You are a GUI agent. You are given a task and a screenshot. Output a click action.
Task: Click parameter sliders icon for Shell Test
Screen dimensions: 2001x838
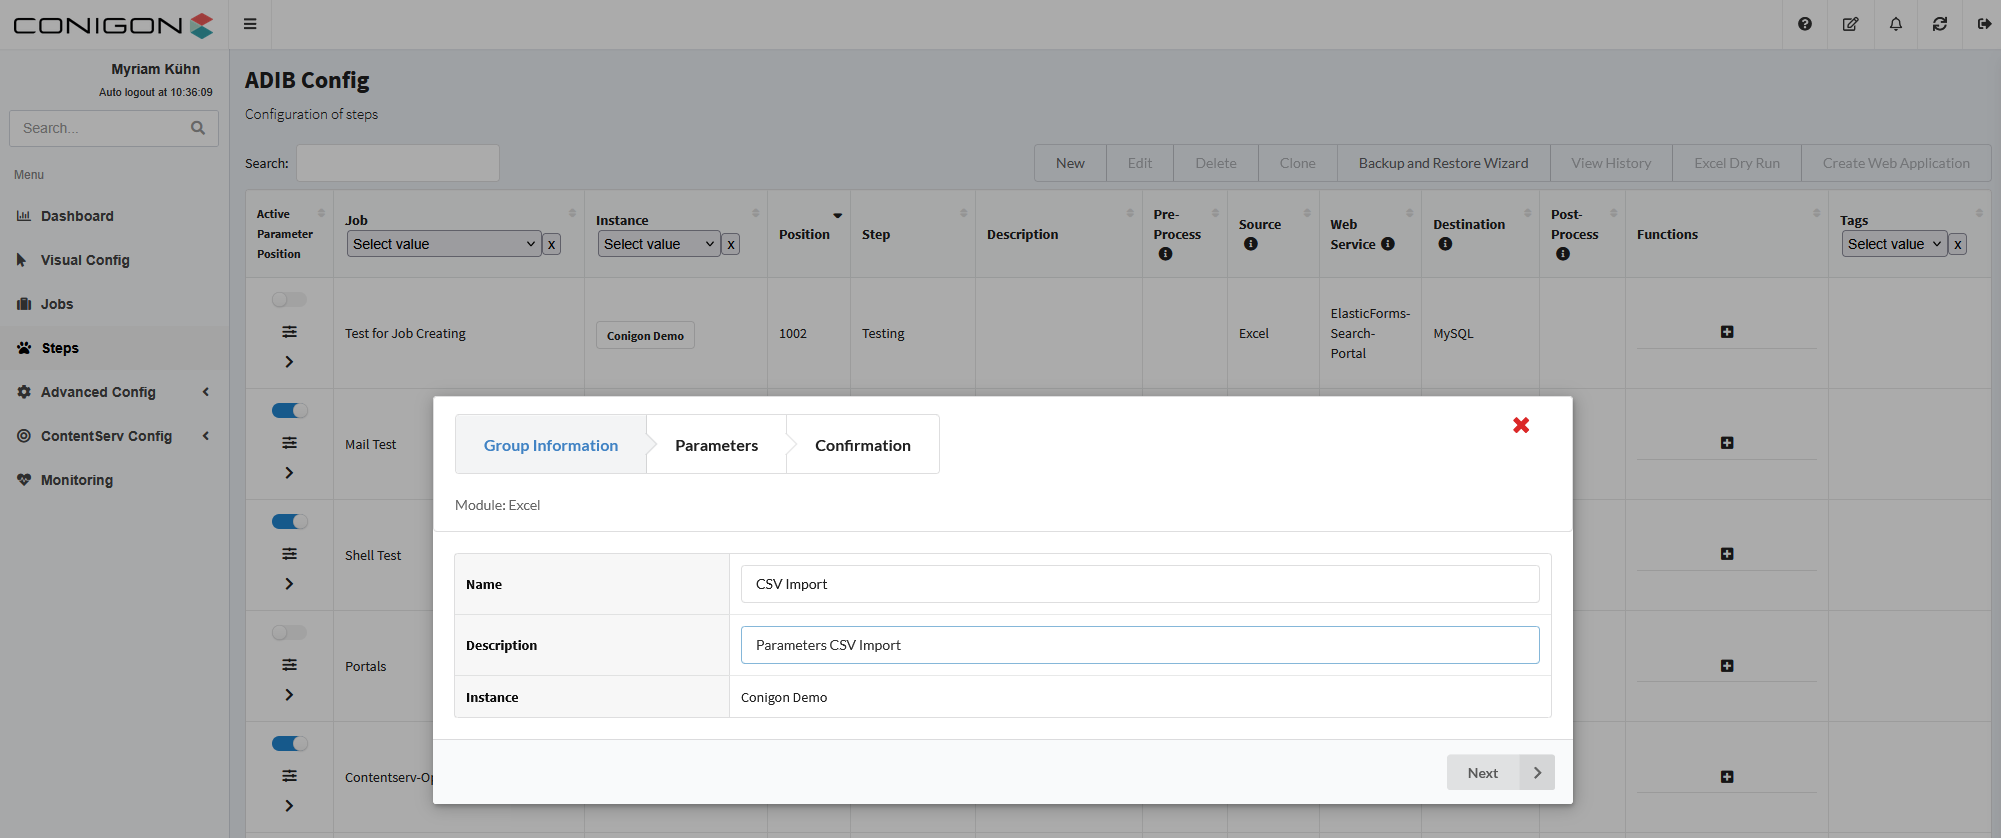tap(289, 554)
